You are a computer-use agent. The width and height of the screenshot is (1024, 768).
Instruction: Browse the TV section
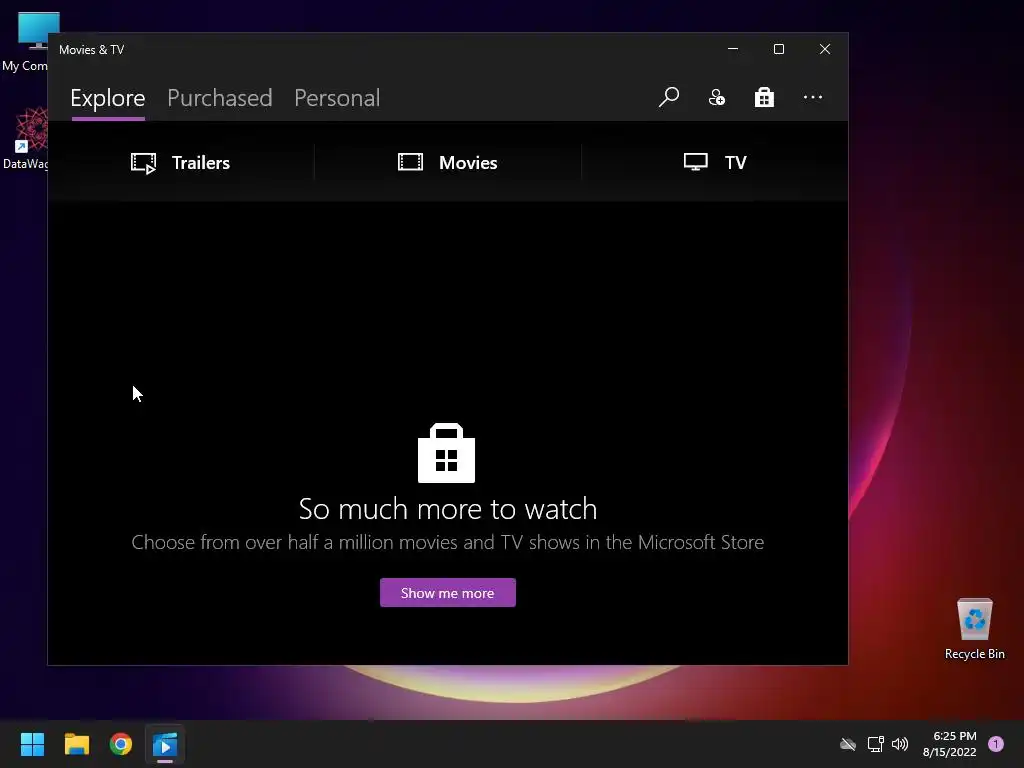tap(715, 163)
